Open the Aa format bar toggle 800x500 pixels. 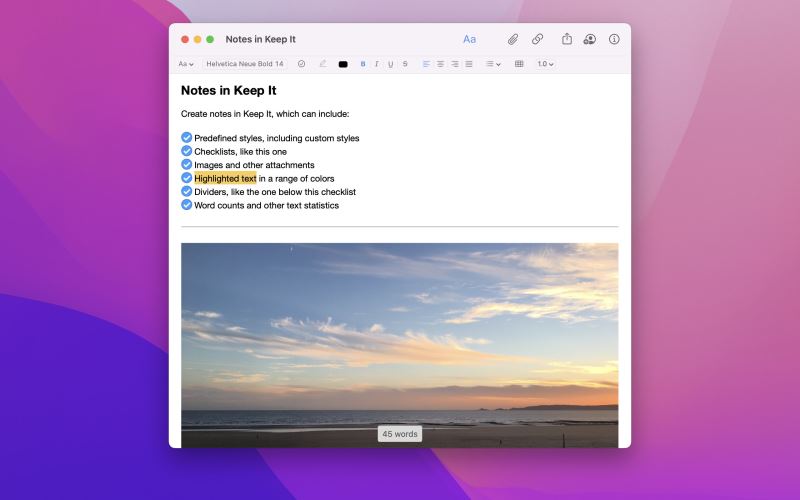[469, 39]
